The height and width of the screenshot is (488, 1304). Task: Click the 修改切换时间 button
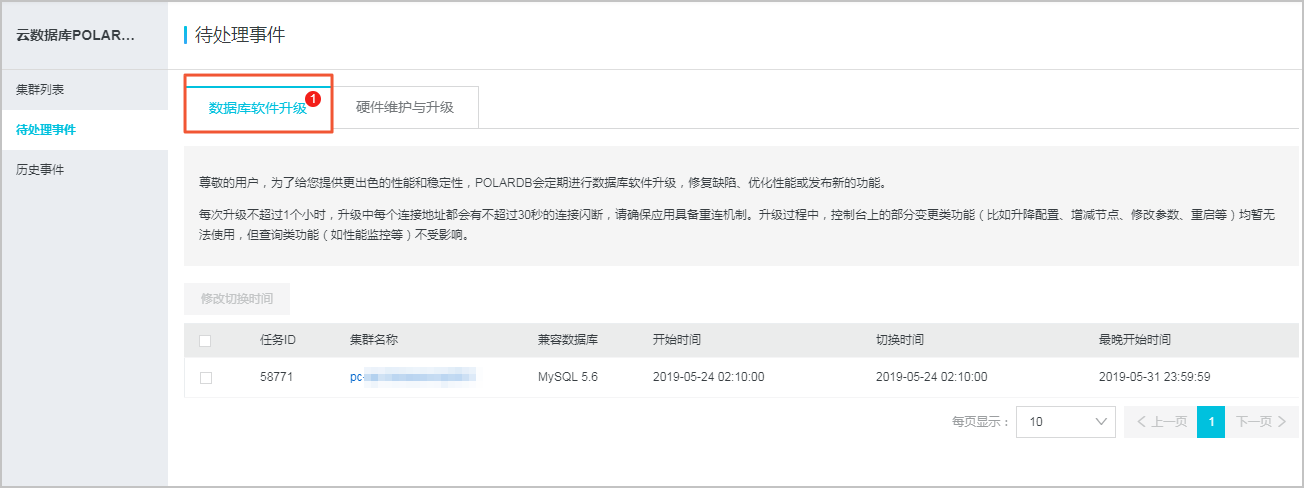click(237, 299)
